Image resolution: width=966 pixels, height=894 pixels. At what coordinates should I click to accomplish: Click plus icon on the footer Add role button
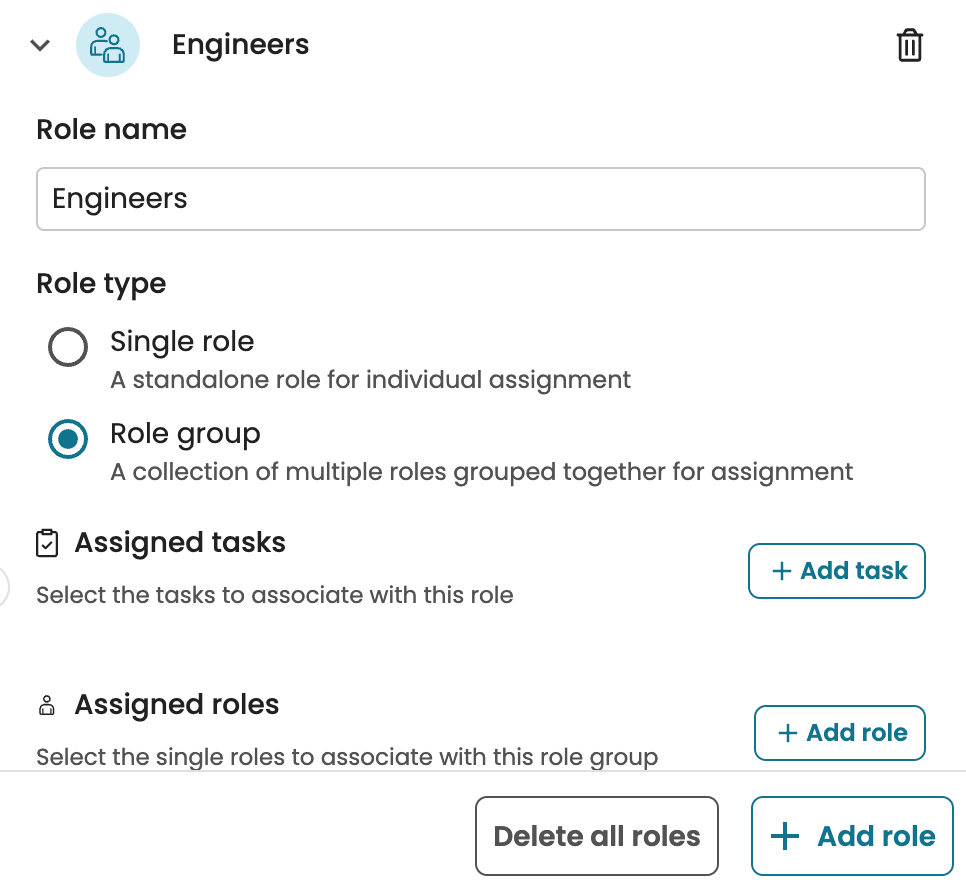[x=786, y=837]
